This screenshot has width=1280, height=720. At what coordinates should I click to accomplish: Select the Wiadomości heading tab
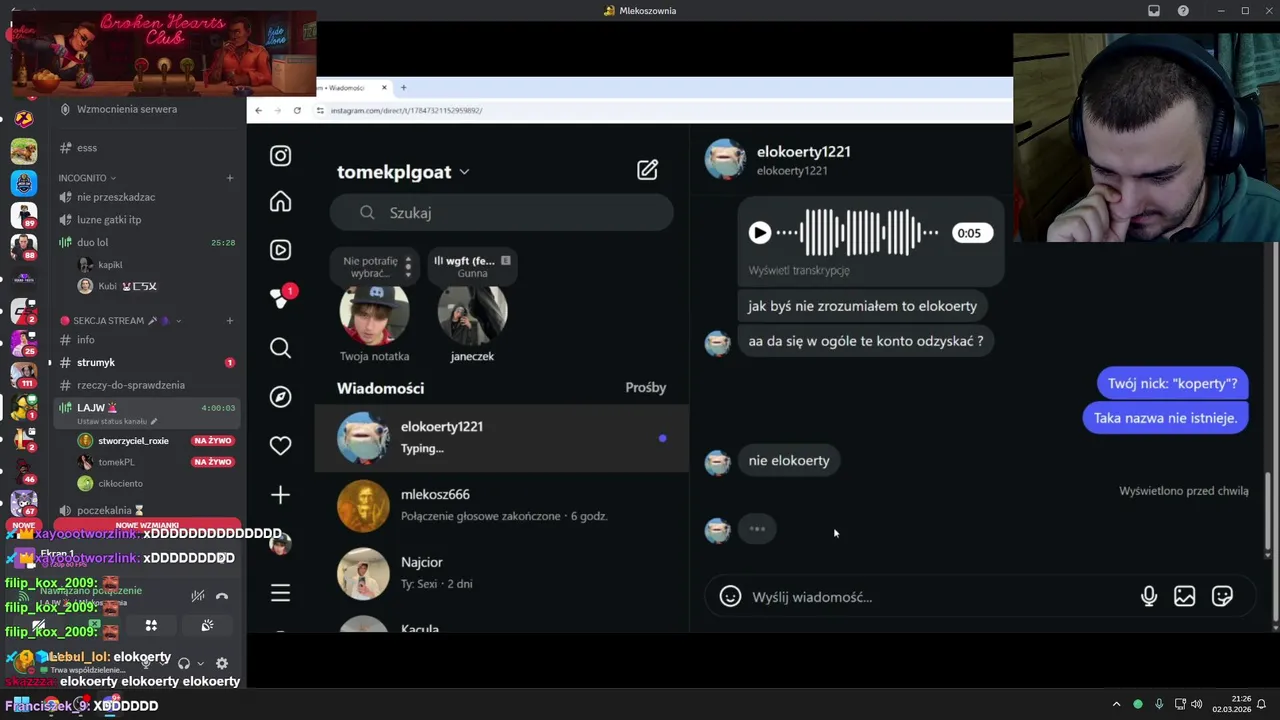[381, 388]
